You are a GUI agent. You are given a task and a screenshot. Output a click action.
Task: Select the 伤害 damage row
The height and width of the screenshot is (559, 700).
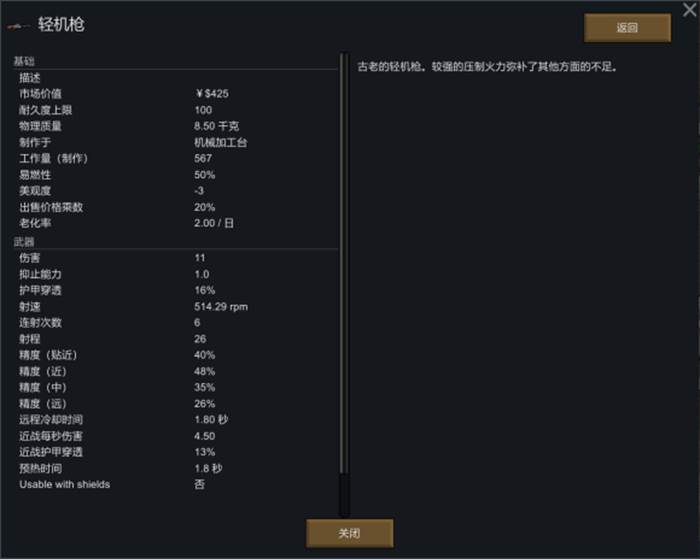click(x=176, y=258)
